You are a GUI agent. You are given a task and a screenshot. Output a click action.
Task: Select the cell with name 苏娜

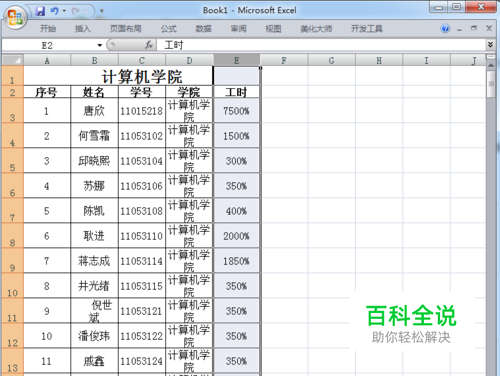(x=94, y=186)
